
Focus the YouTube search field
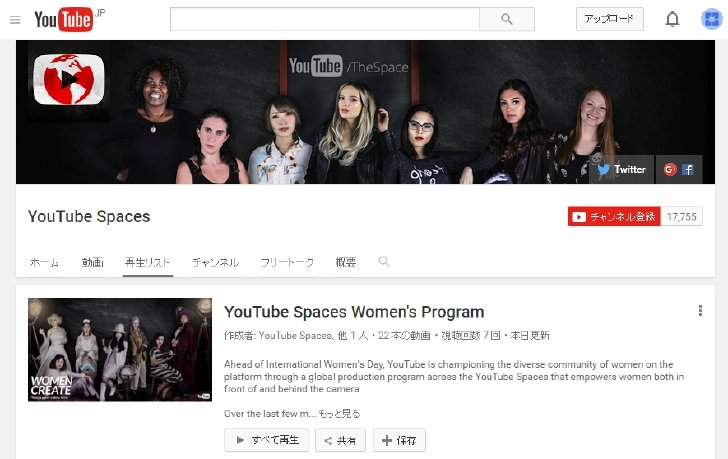pyautogui.click(x=325, y=19)
